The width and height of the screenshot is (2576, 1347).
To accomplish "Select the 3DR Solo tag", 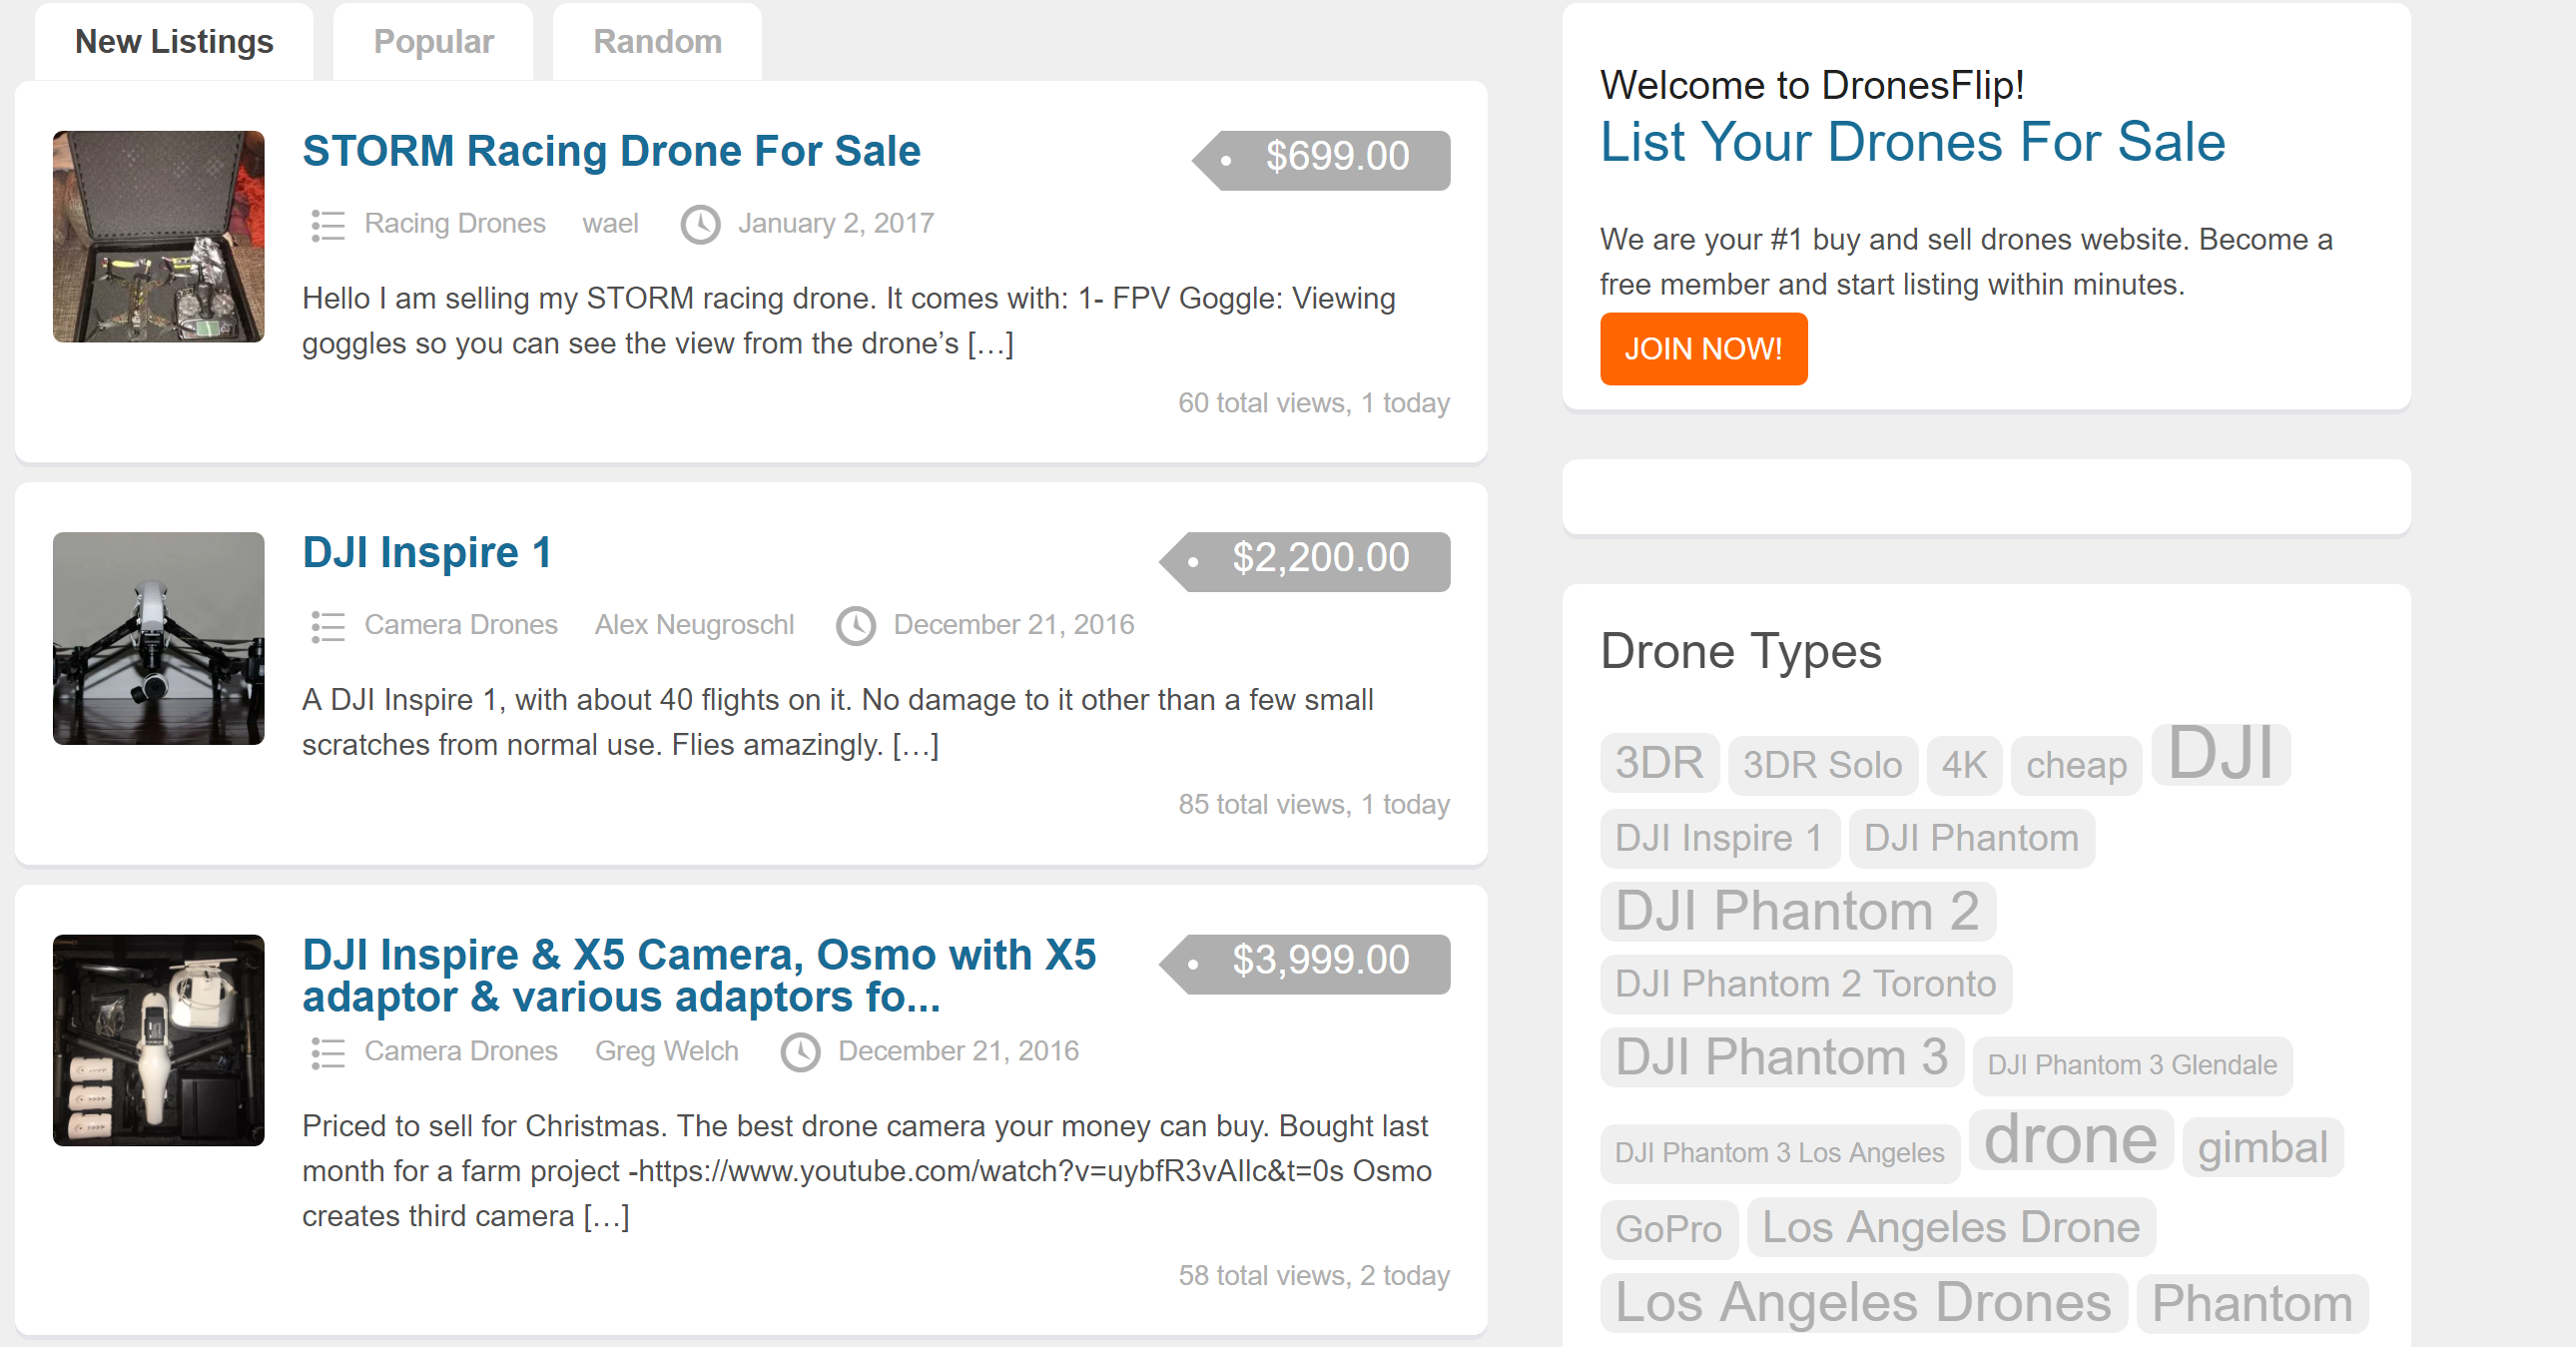I will pos(1822,765).
